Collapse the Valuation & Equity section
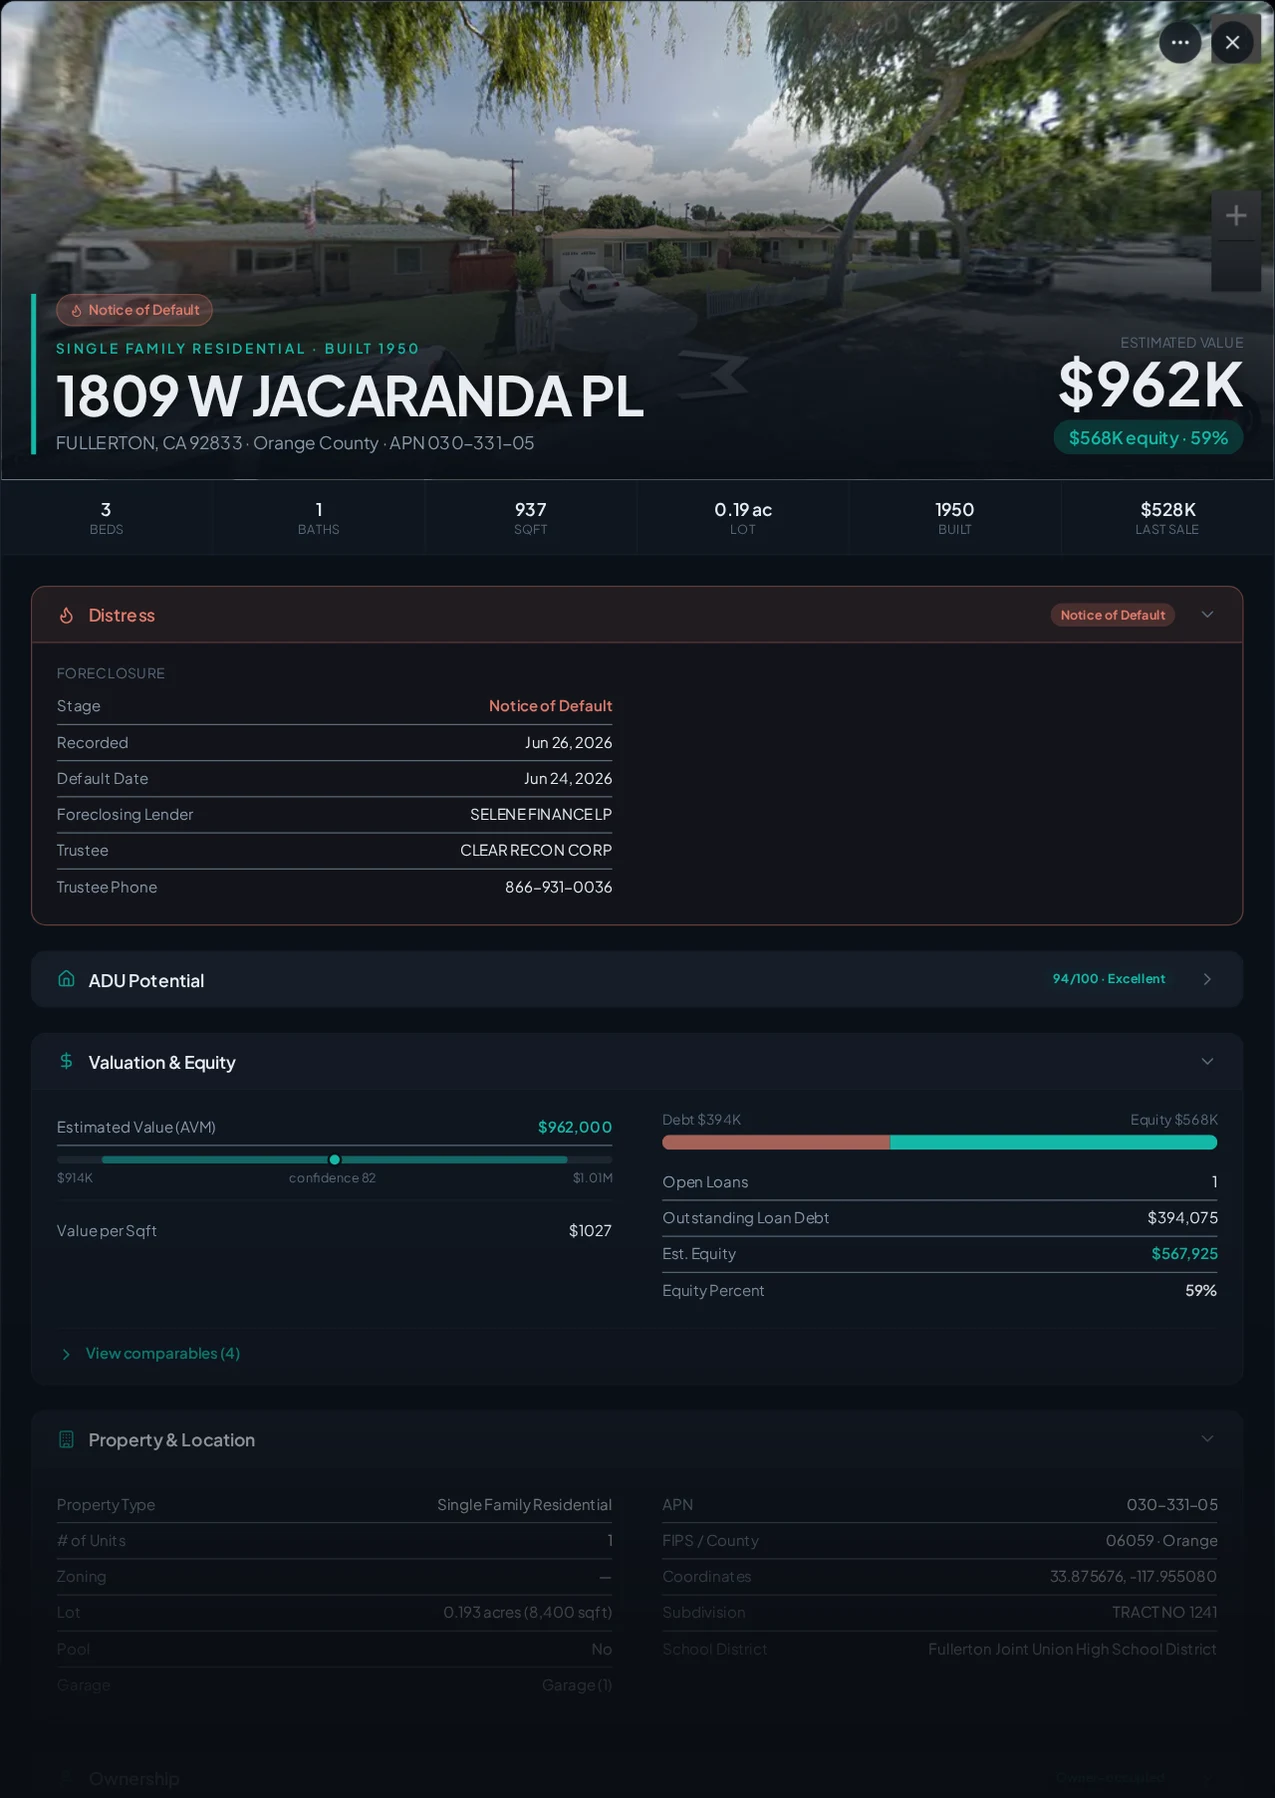The image size is (1275, 1798). [x=1207, y=1061]
